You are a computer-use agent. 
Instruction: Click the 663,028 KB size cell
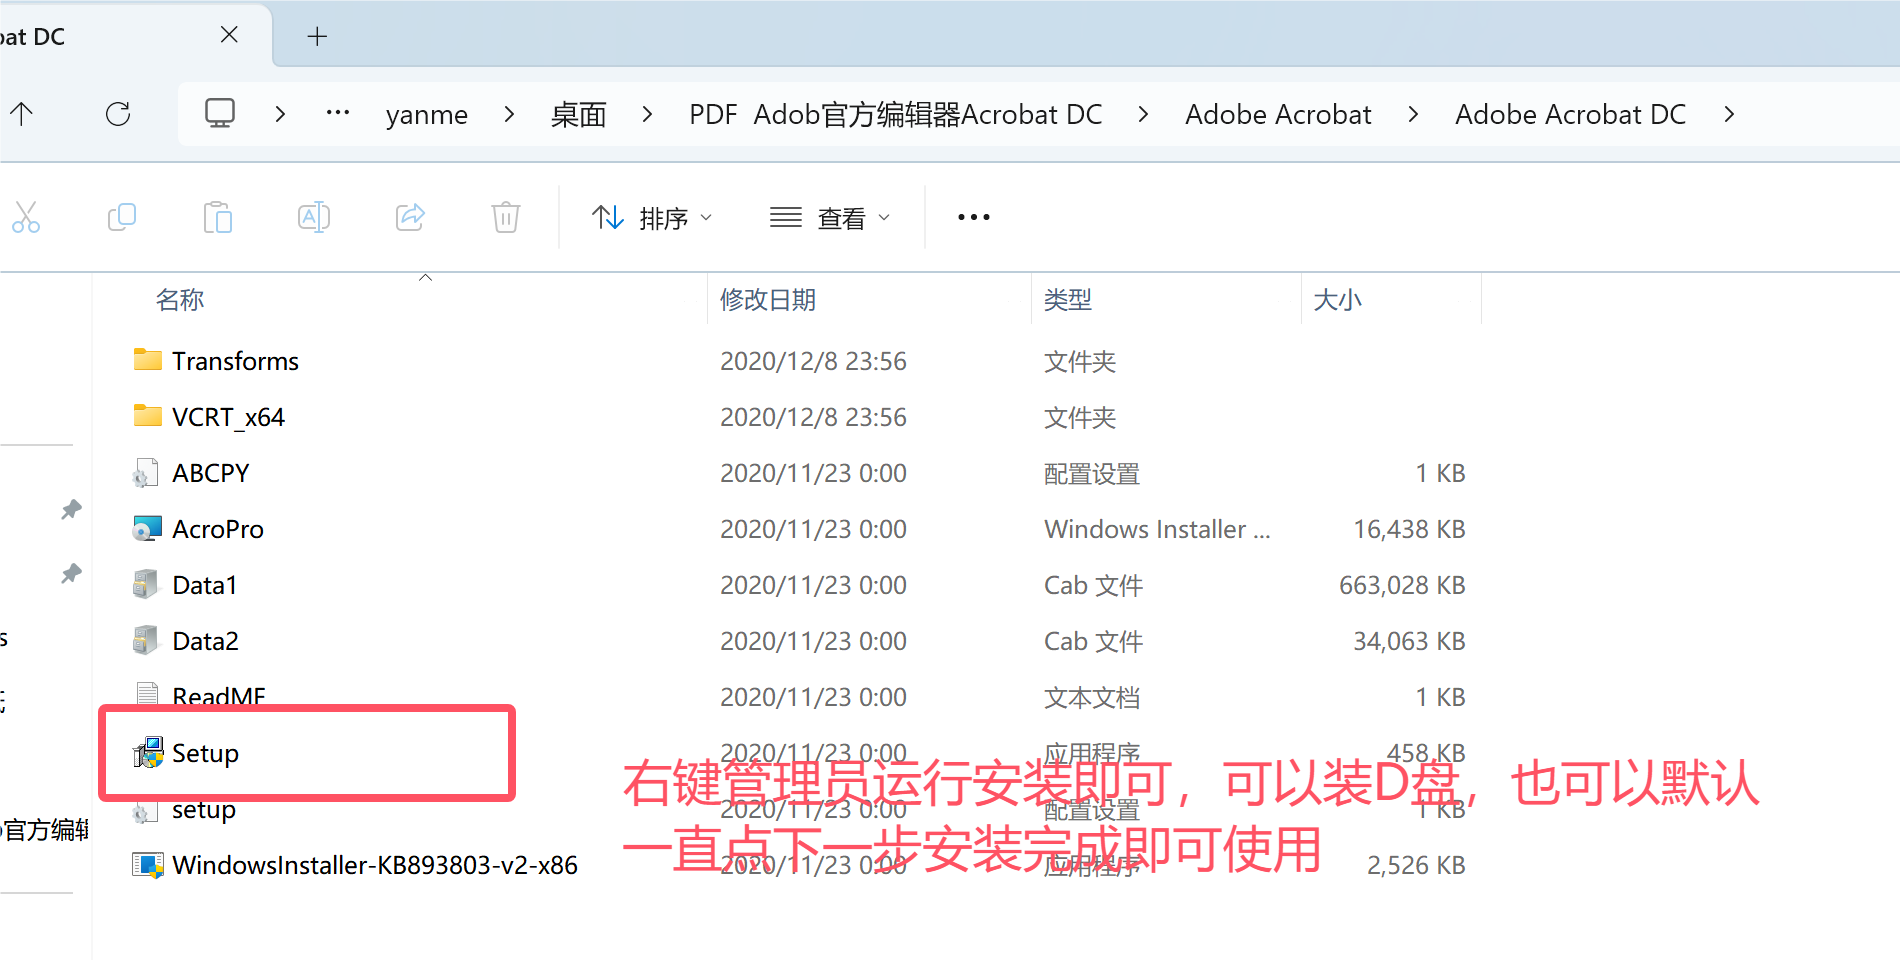[1401, 585]
